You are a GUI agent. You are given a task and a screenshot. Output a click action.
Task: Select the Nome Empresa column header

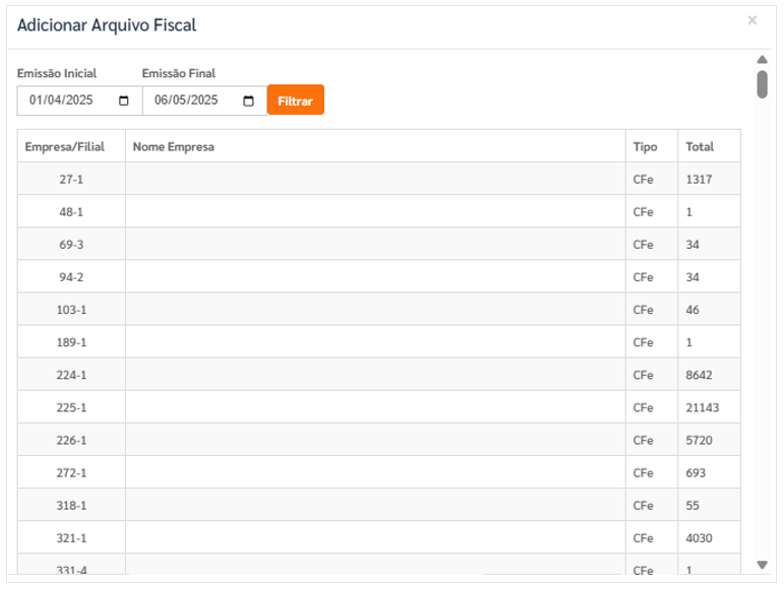[x=376, y=146]
